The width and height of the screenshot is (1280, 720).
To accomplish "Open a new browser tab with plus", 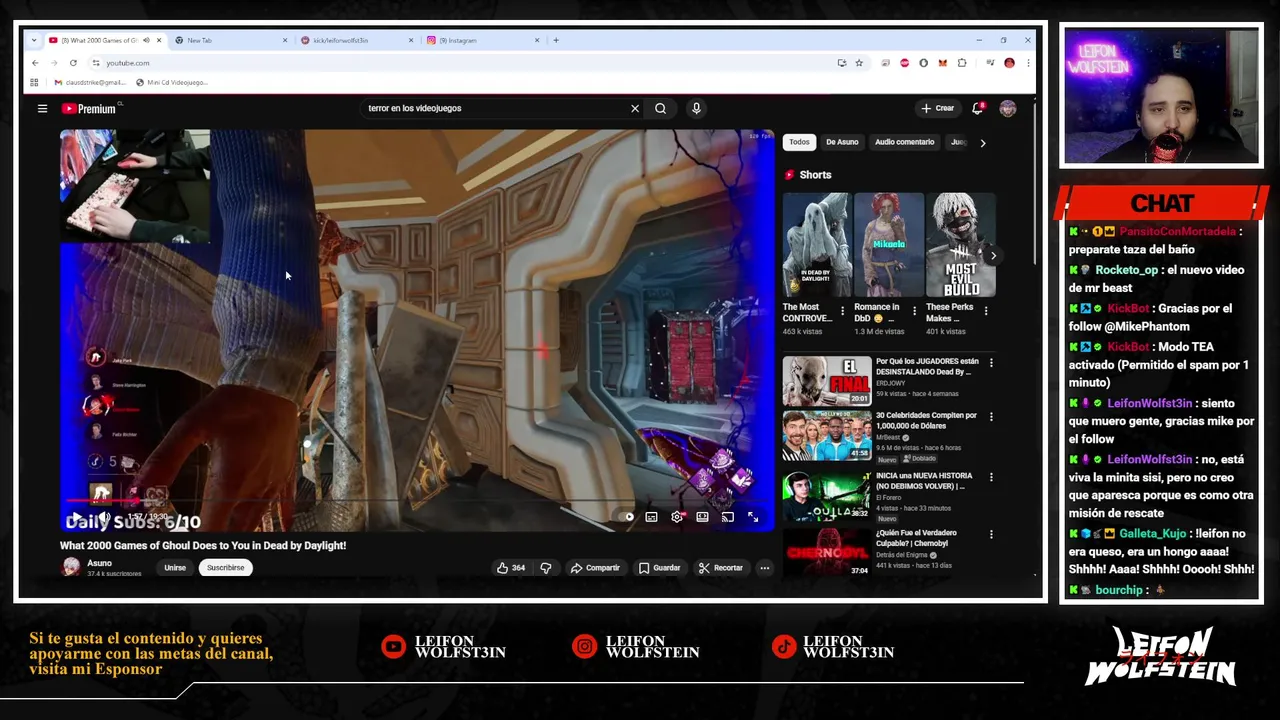I will tap(556, 40).
